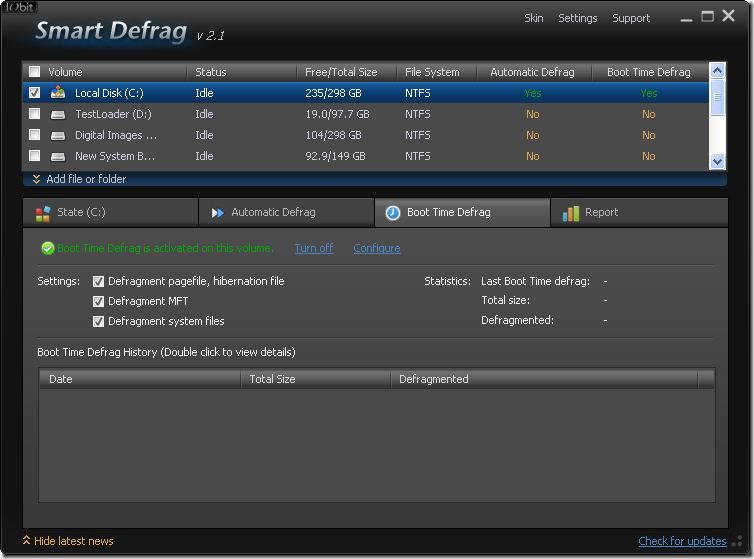Click Automatic Defrag Yes for Local Disk
This screenshot has width=754, height=559.
(533, 93)
